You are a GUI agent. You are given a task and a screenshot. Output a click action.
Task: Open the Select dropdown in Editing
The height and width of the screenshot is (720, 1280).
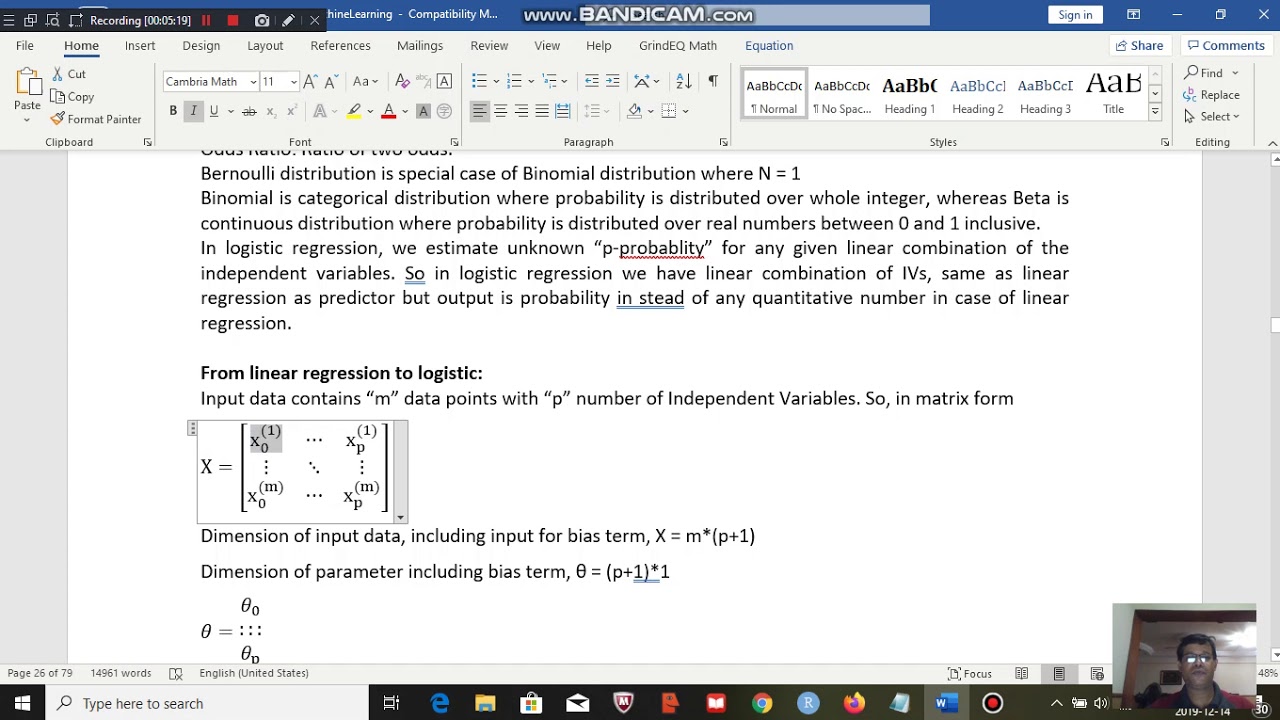pos(1212,117)
